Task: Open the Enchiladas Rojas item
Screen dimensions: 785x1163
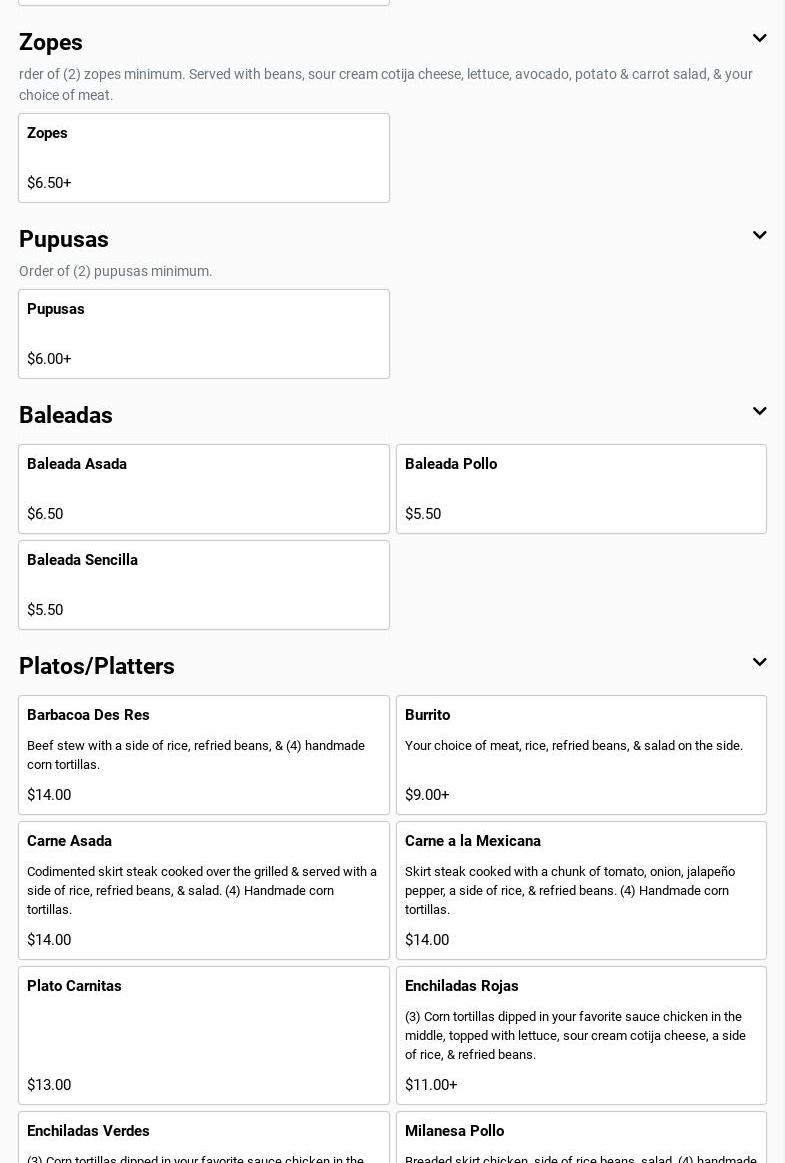Action: (x=581, y=1035)
